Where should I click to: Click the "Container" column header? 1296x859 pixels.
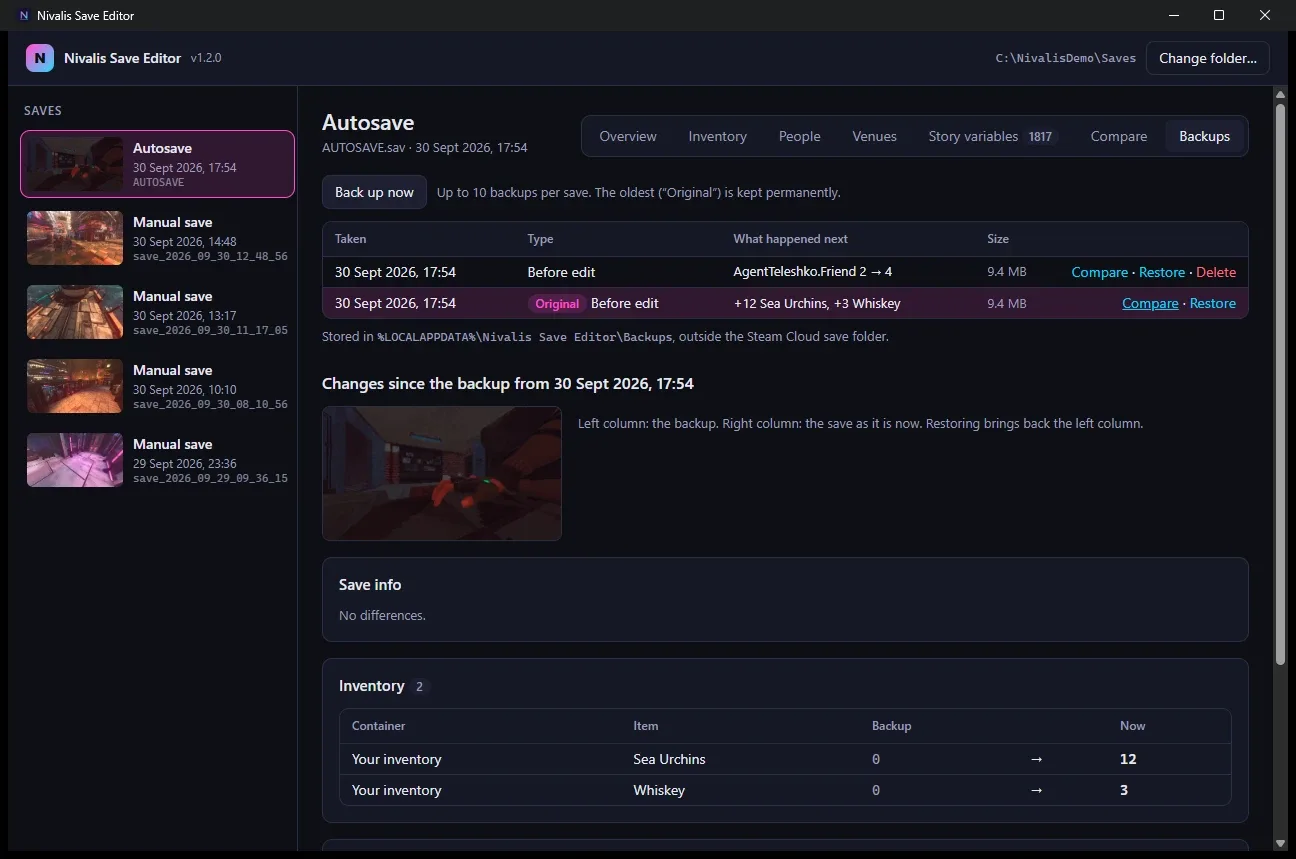pos(378,726)
